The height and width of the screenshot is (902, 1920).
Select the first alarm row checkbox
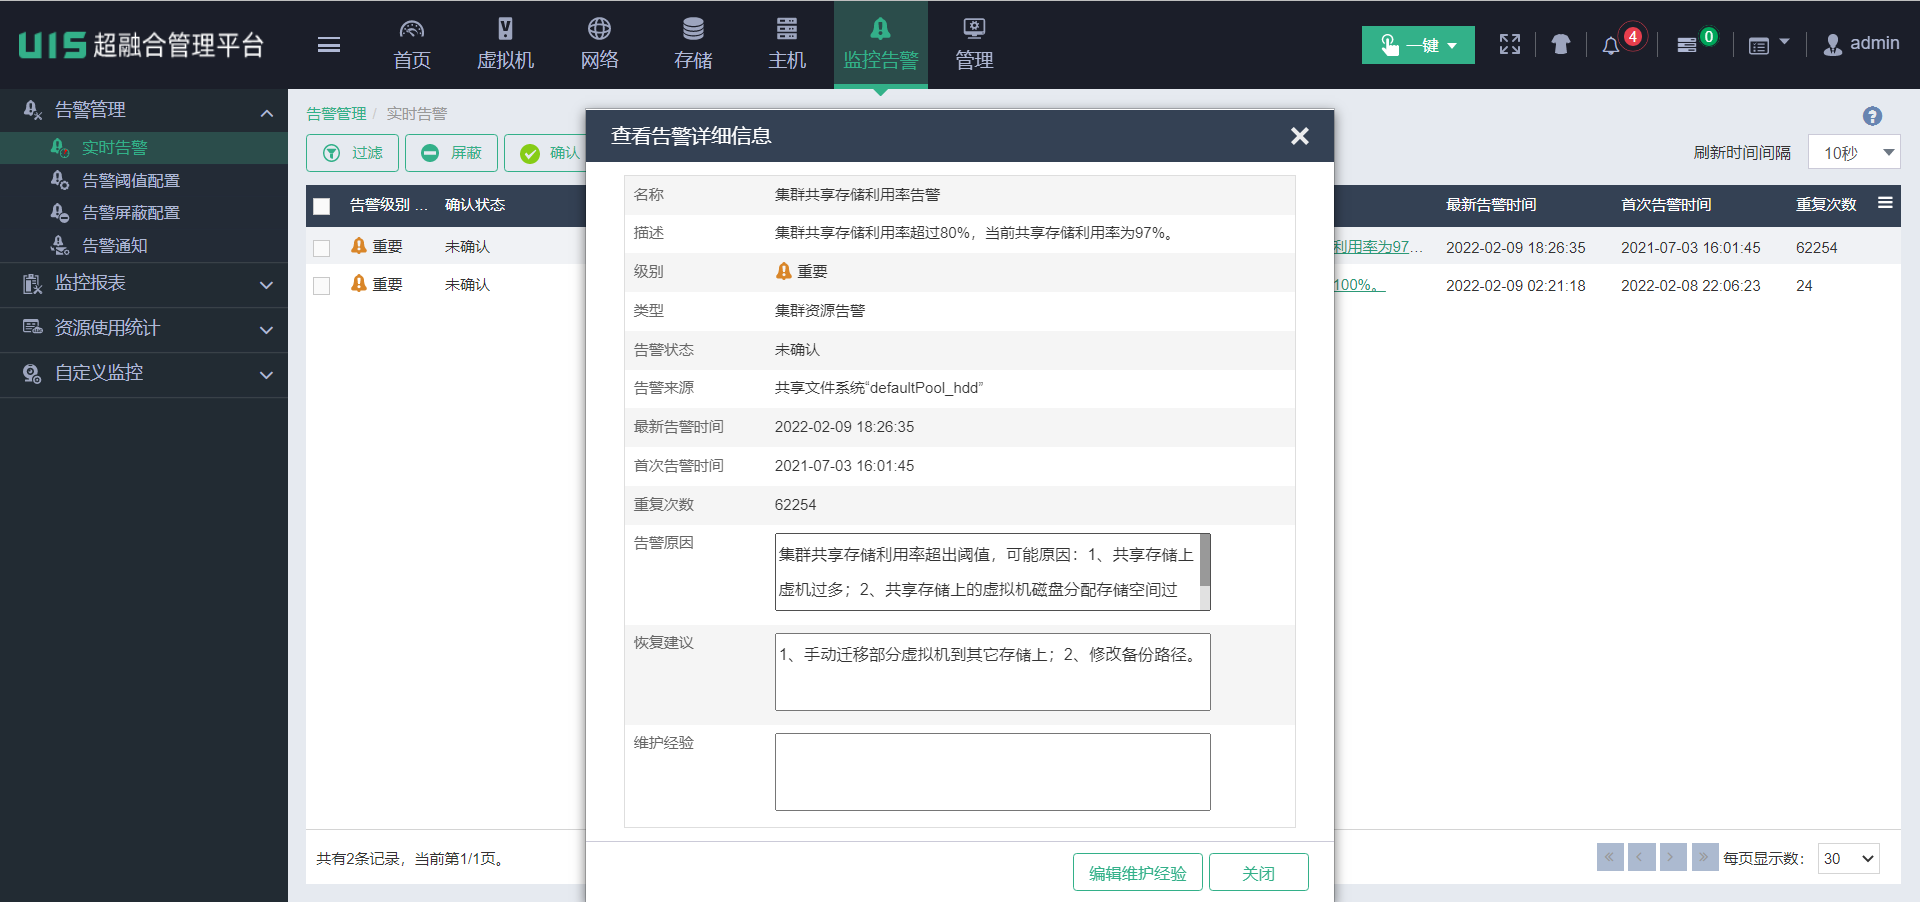pos(322,248)
